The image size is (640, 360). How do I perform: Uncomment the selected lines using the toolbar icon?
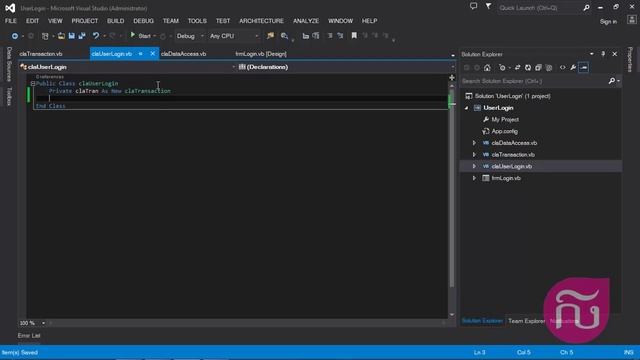(340, 36)
